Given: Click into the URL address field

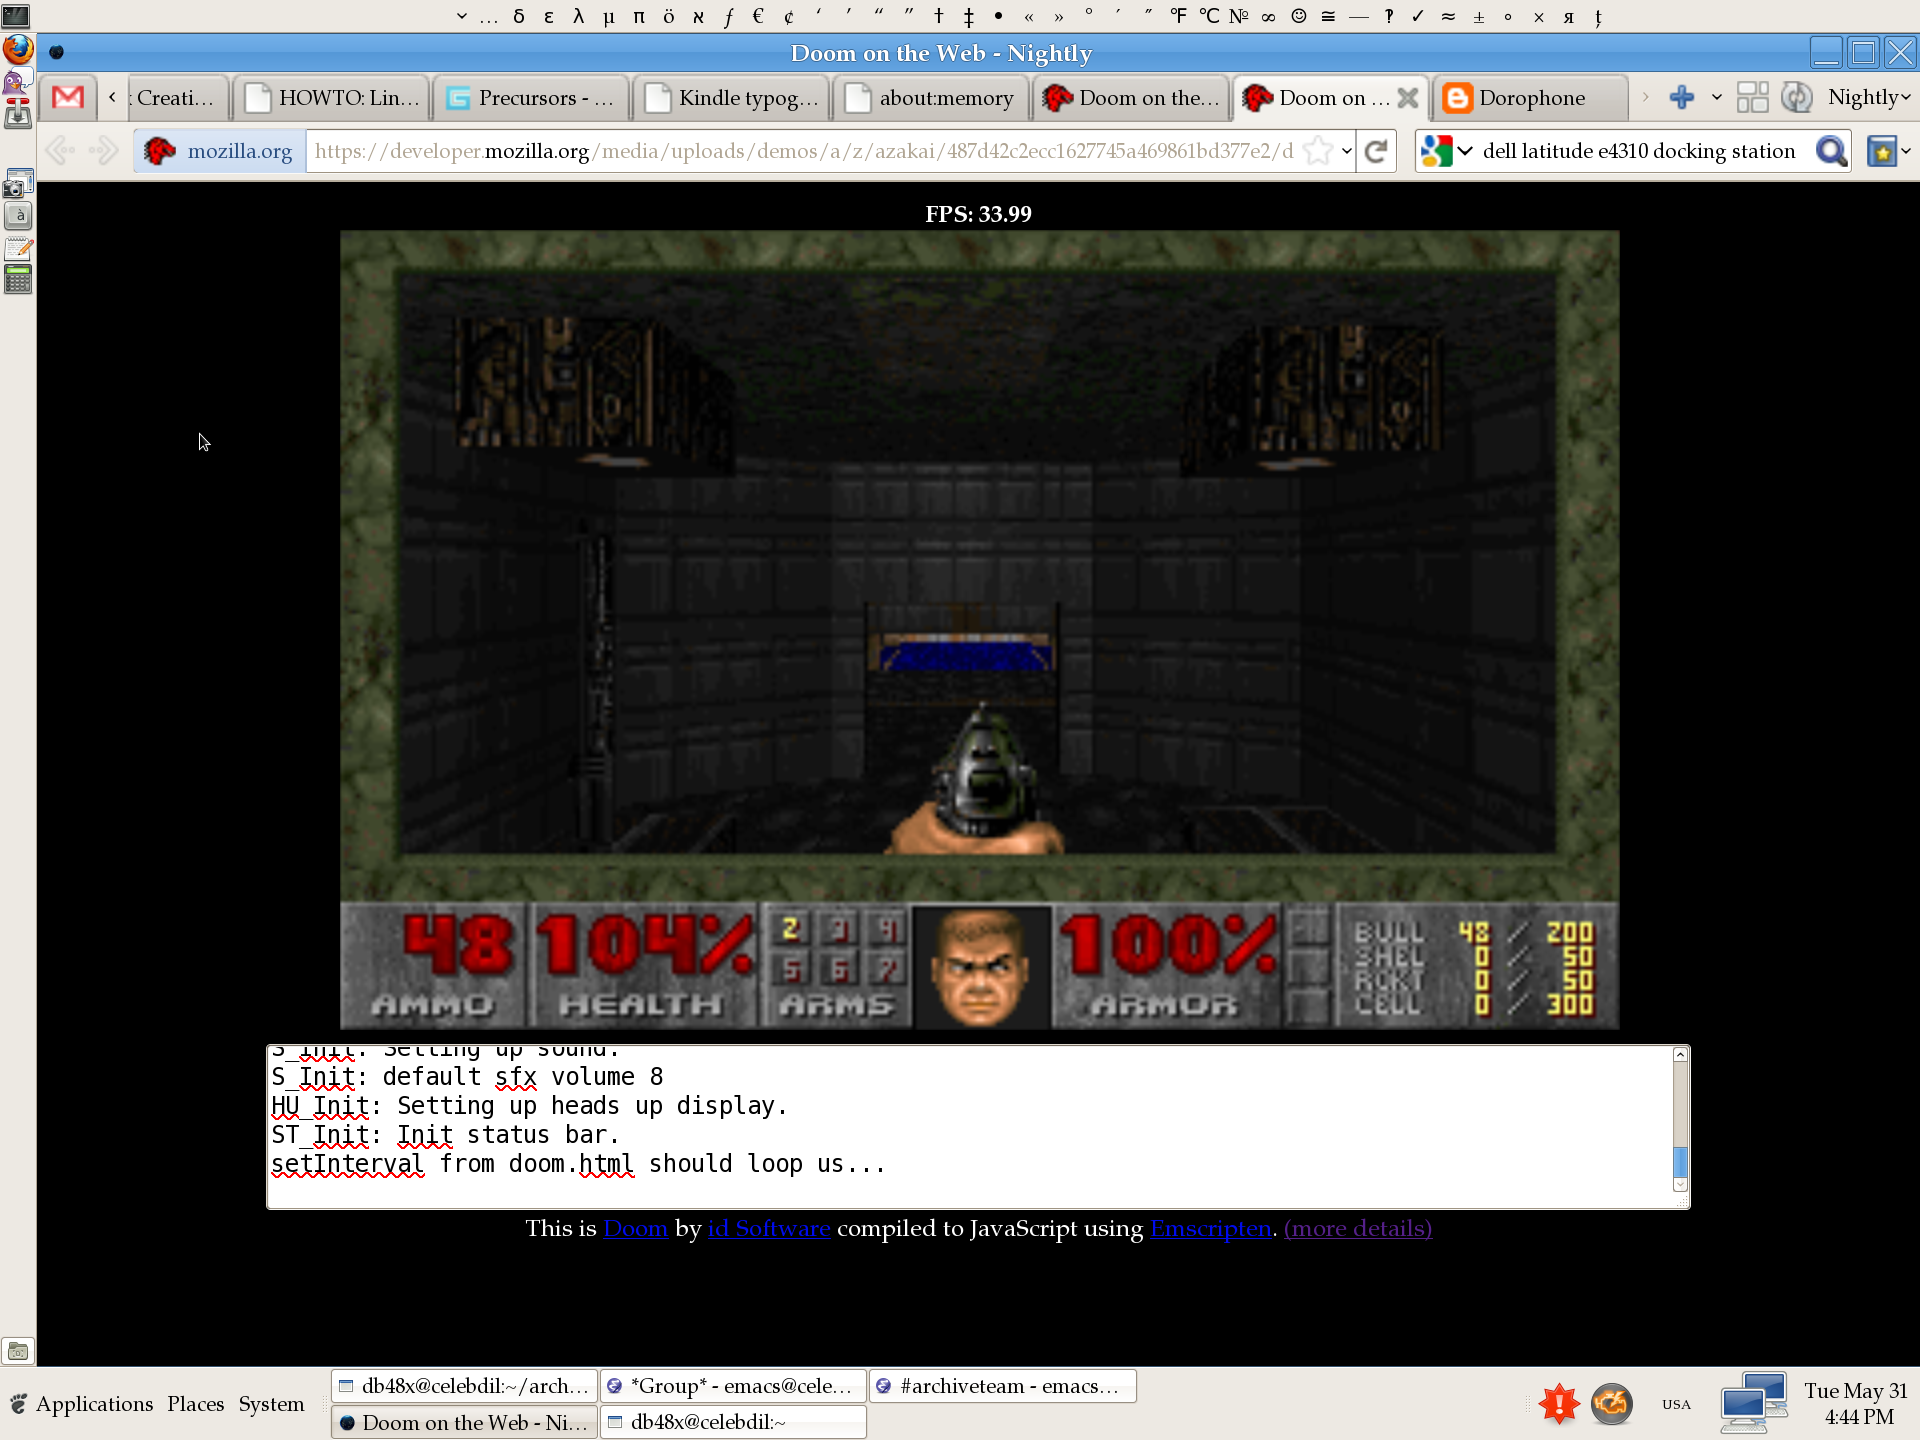Looking at the screenshot, I should (803, 151).
